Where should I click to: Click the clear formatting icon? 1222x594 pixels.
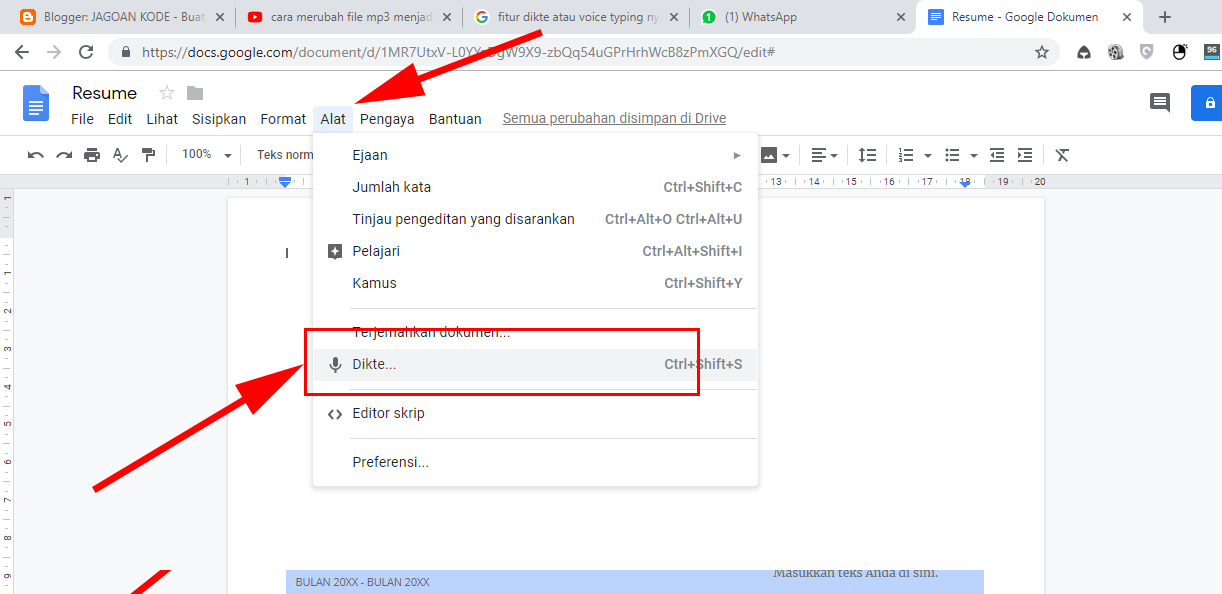pos(1063,155)
